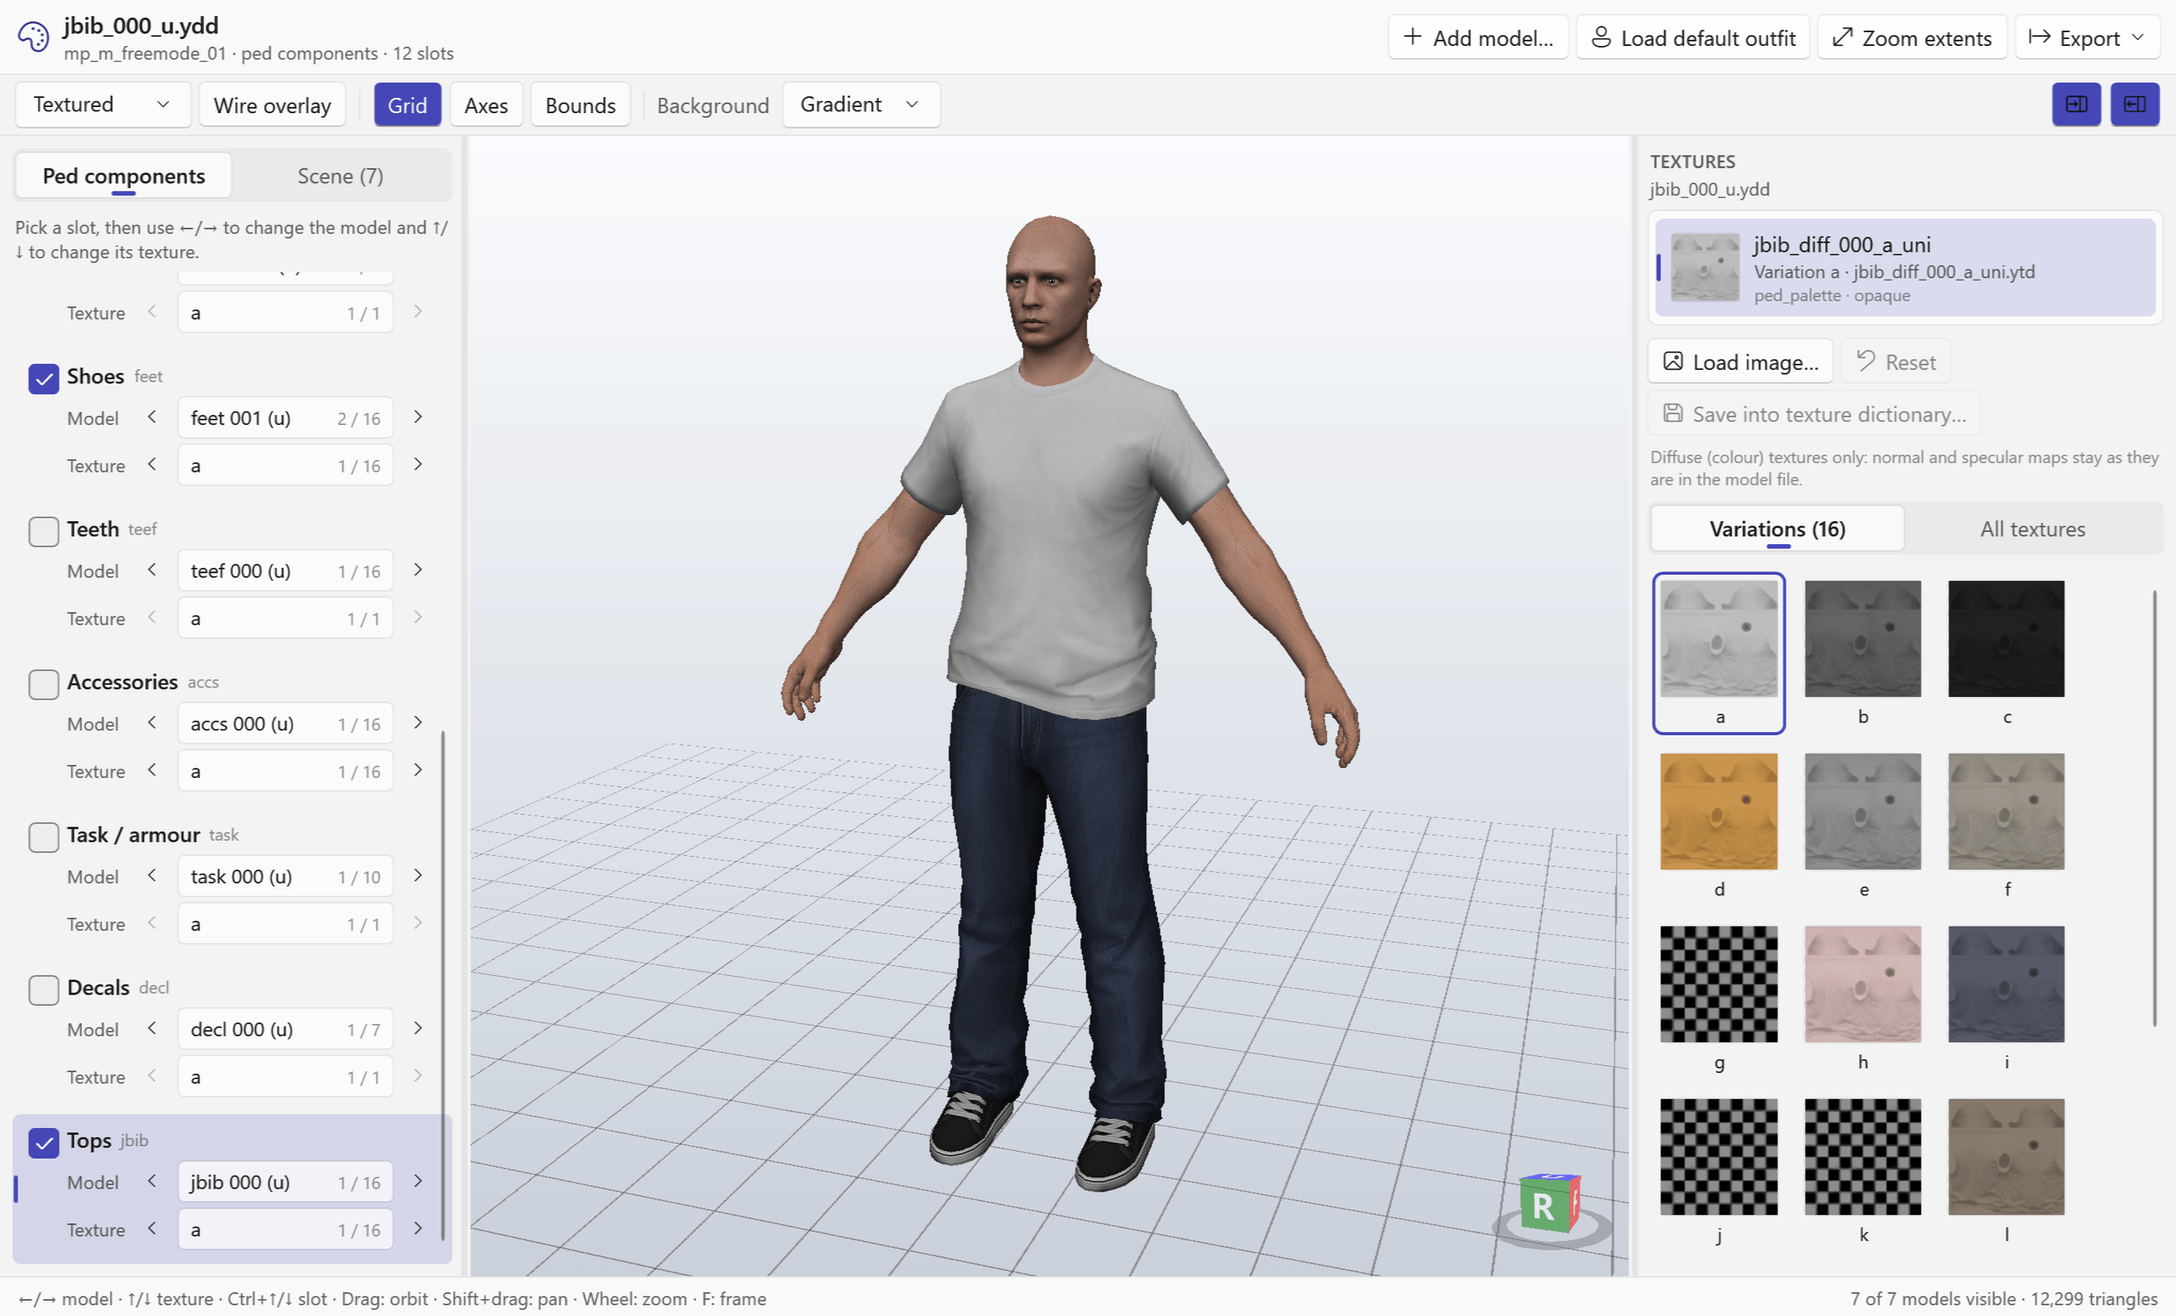The height and width of the screenshot is (1316, 2176).
Task: Enable the Teeth slot checkbox
Action: tap(43, 531)
